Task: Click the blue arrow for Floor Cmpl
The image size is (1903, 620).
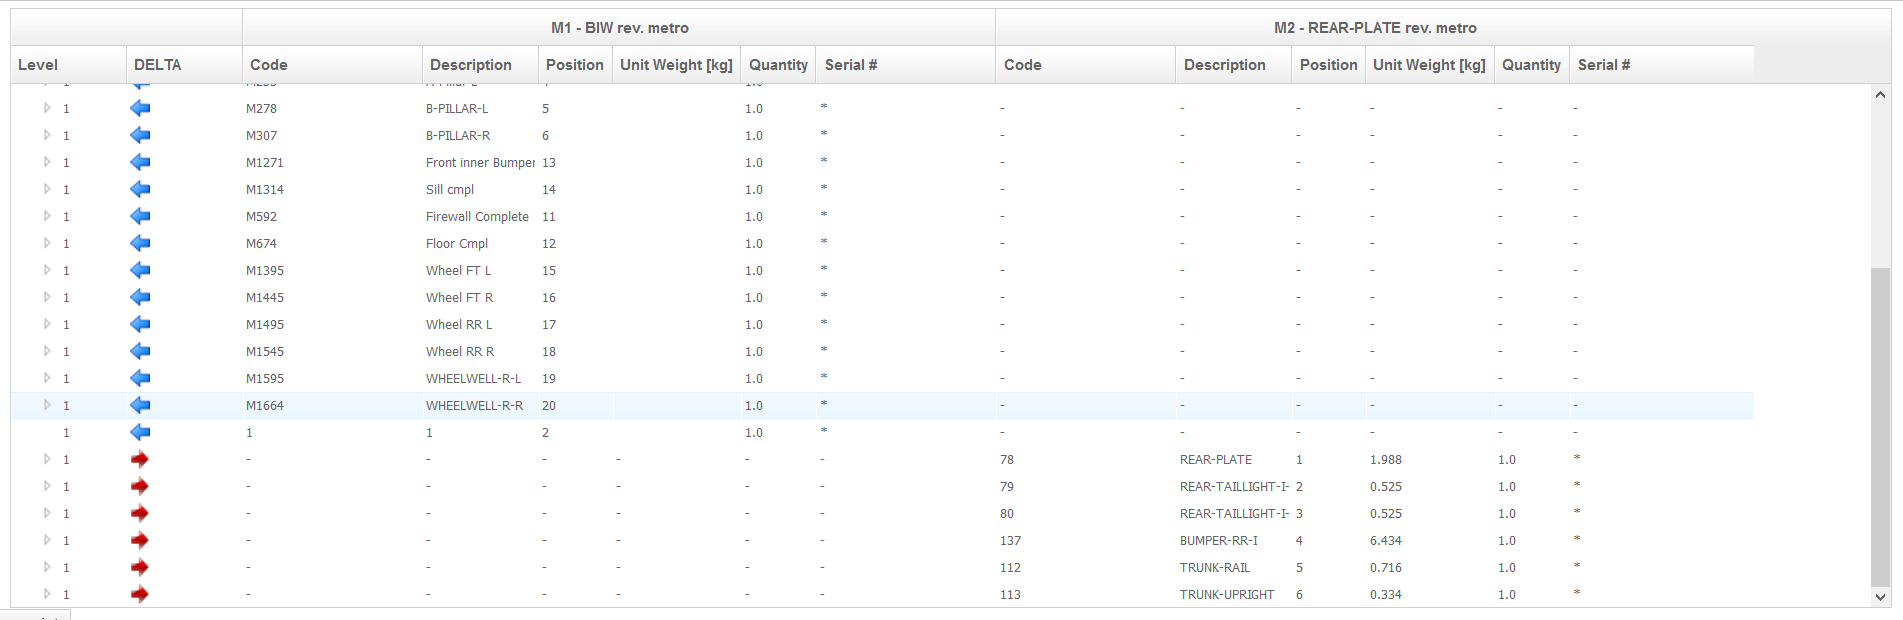Action: click(x=140, y=243)
